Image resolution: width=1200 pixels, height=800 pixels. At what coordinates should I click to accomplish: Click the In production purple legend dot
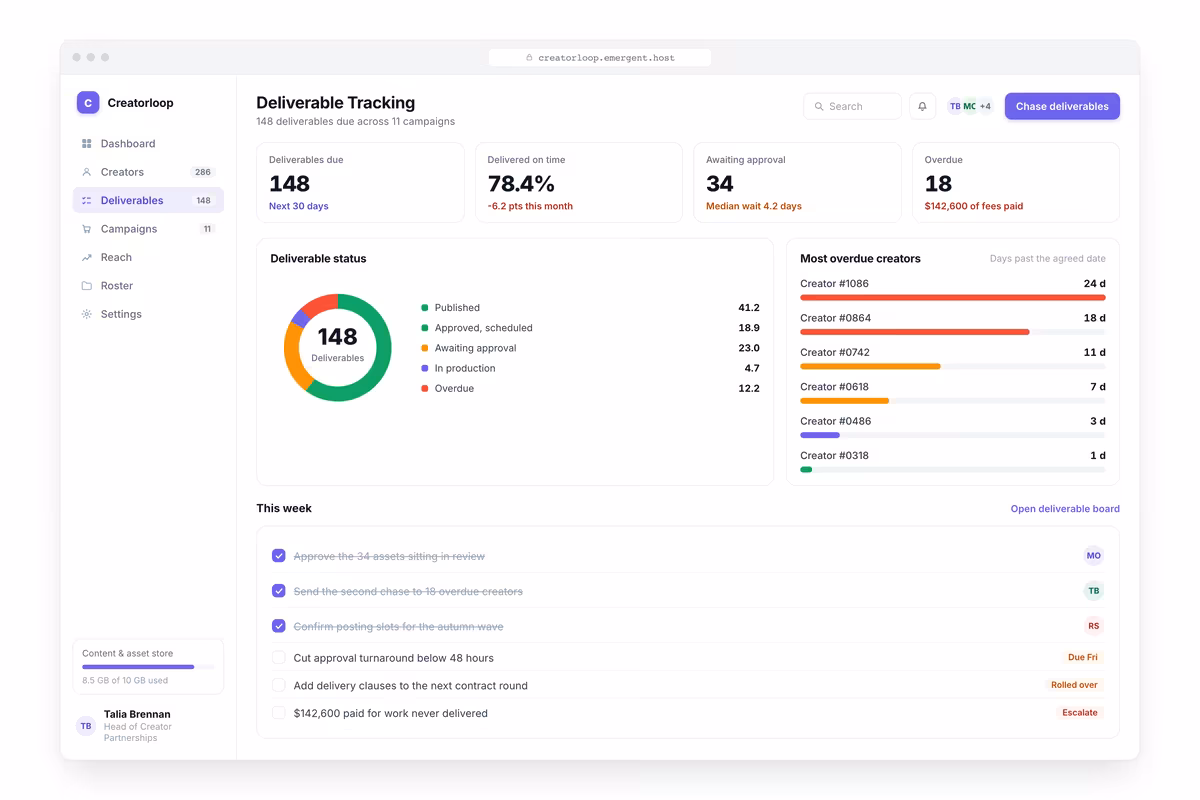[x=425, y=368]
